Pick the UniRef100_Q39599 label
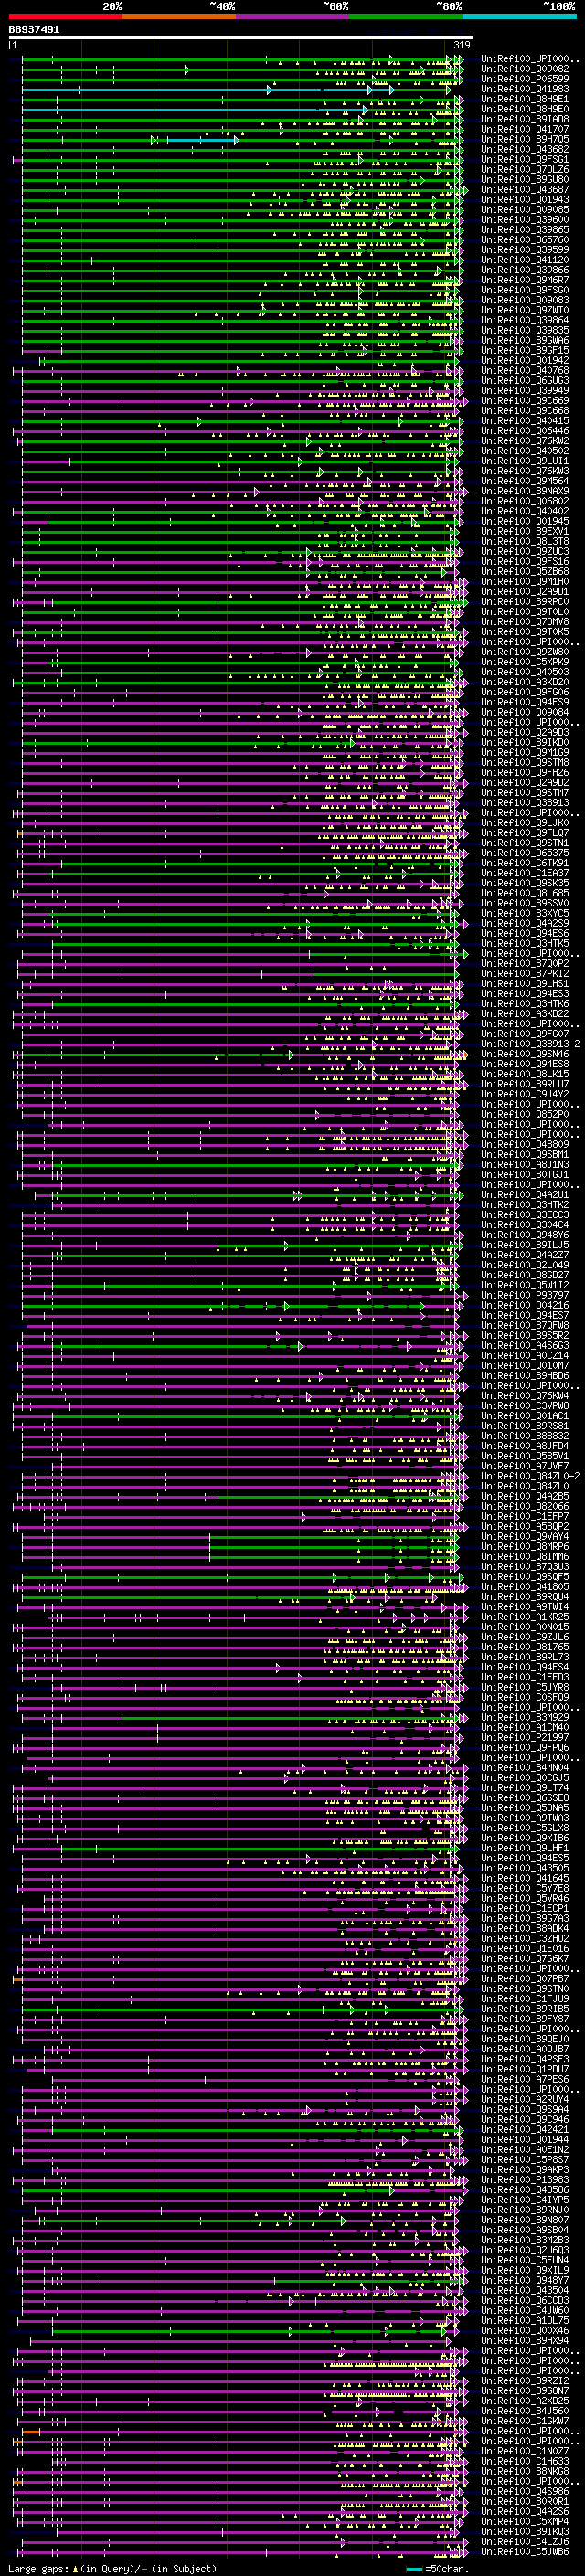The height and width of the screenshot is (2576, 585). 525,249
